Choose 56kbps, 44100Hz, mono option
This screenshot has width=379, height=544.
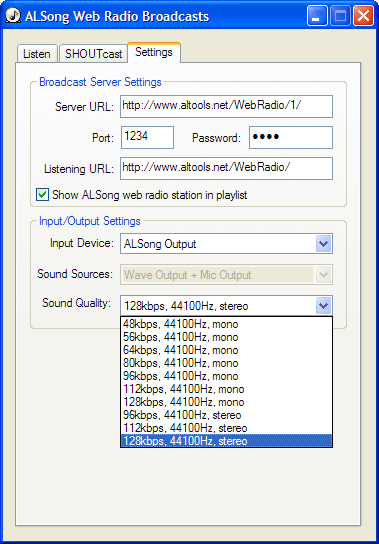click(x=226, y=337)
